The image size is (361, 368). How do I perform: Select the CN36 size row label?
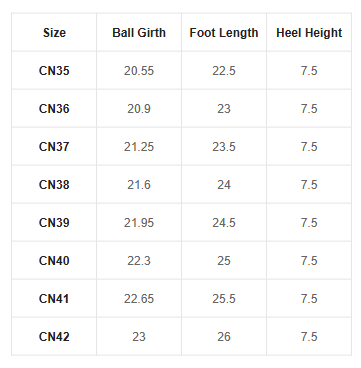pos(54,109)
